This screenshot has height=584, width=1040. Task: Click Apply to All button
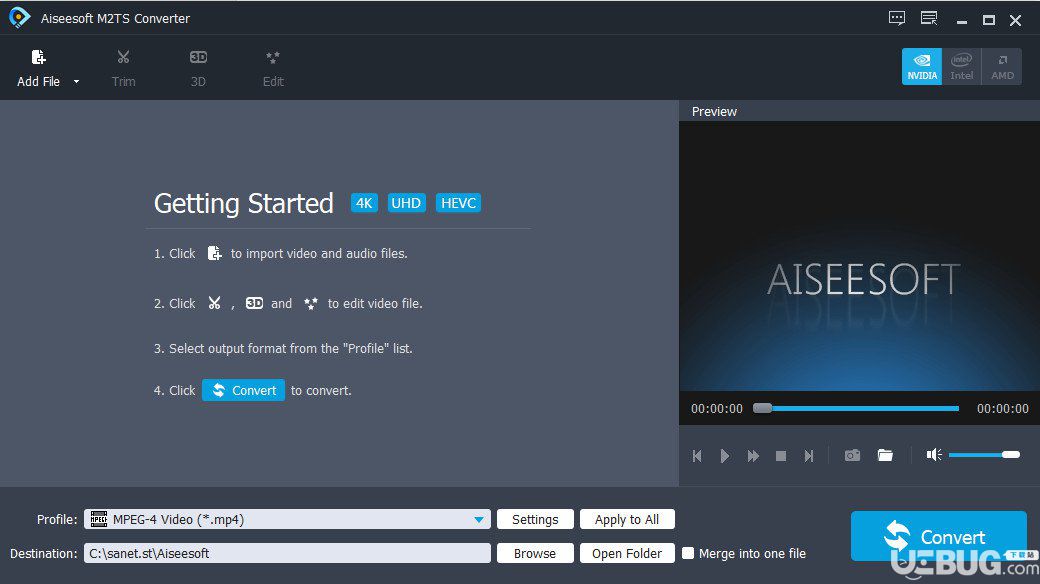tap(627, 519)
